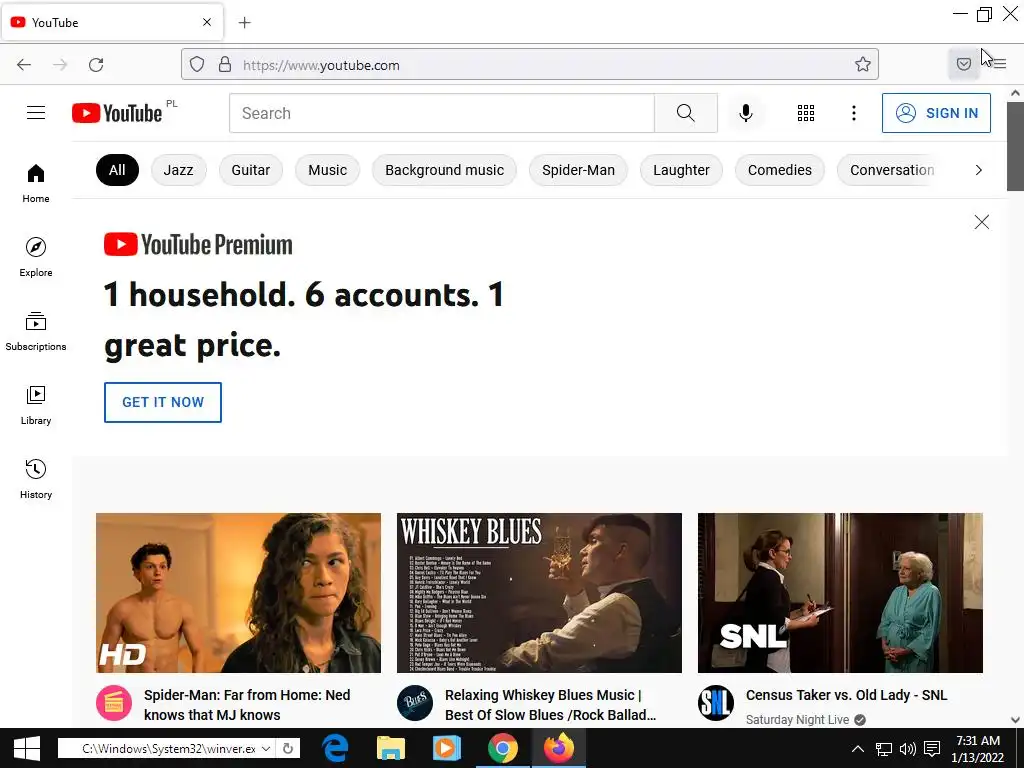Dismiss the YouTube Premium banner
Image resolution: width=1024 pixels, height=768 pixels.
coord(982,222)
